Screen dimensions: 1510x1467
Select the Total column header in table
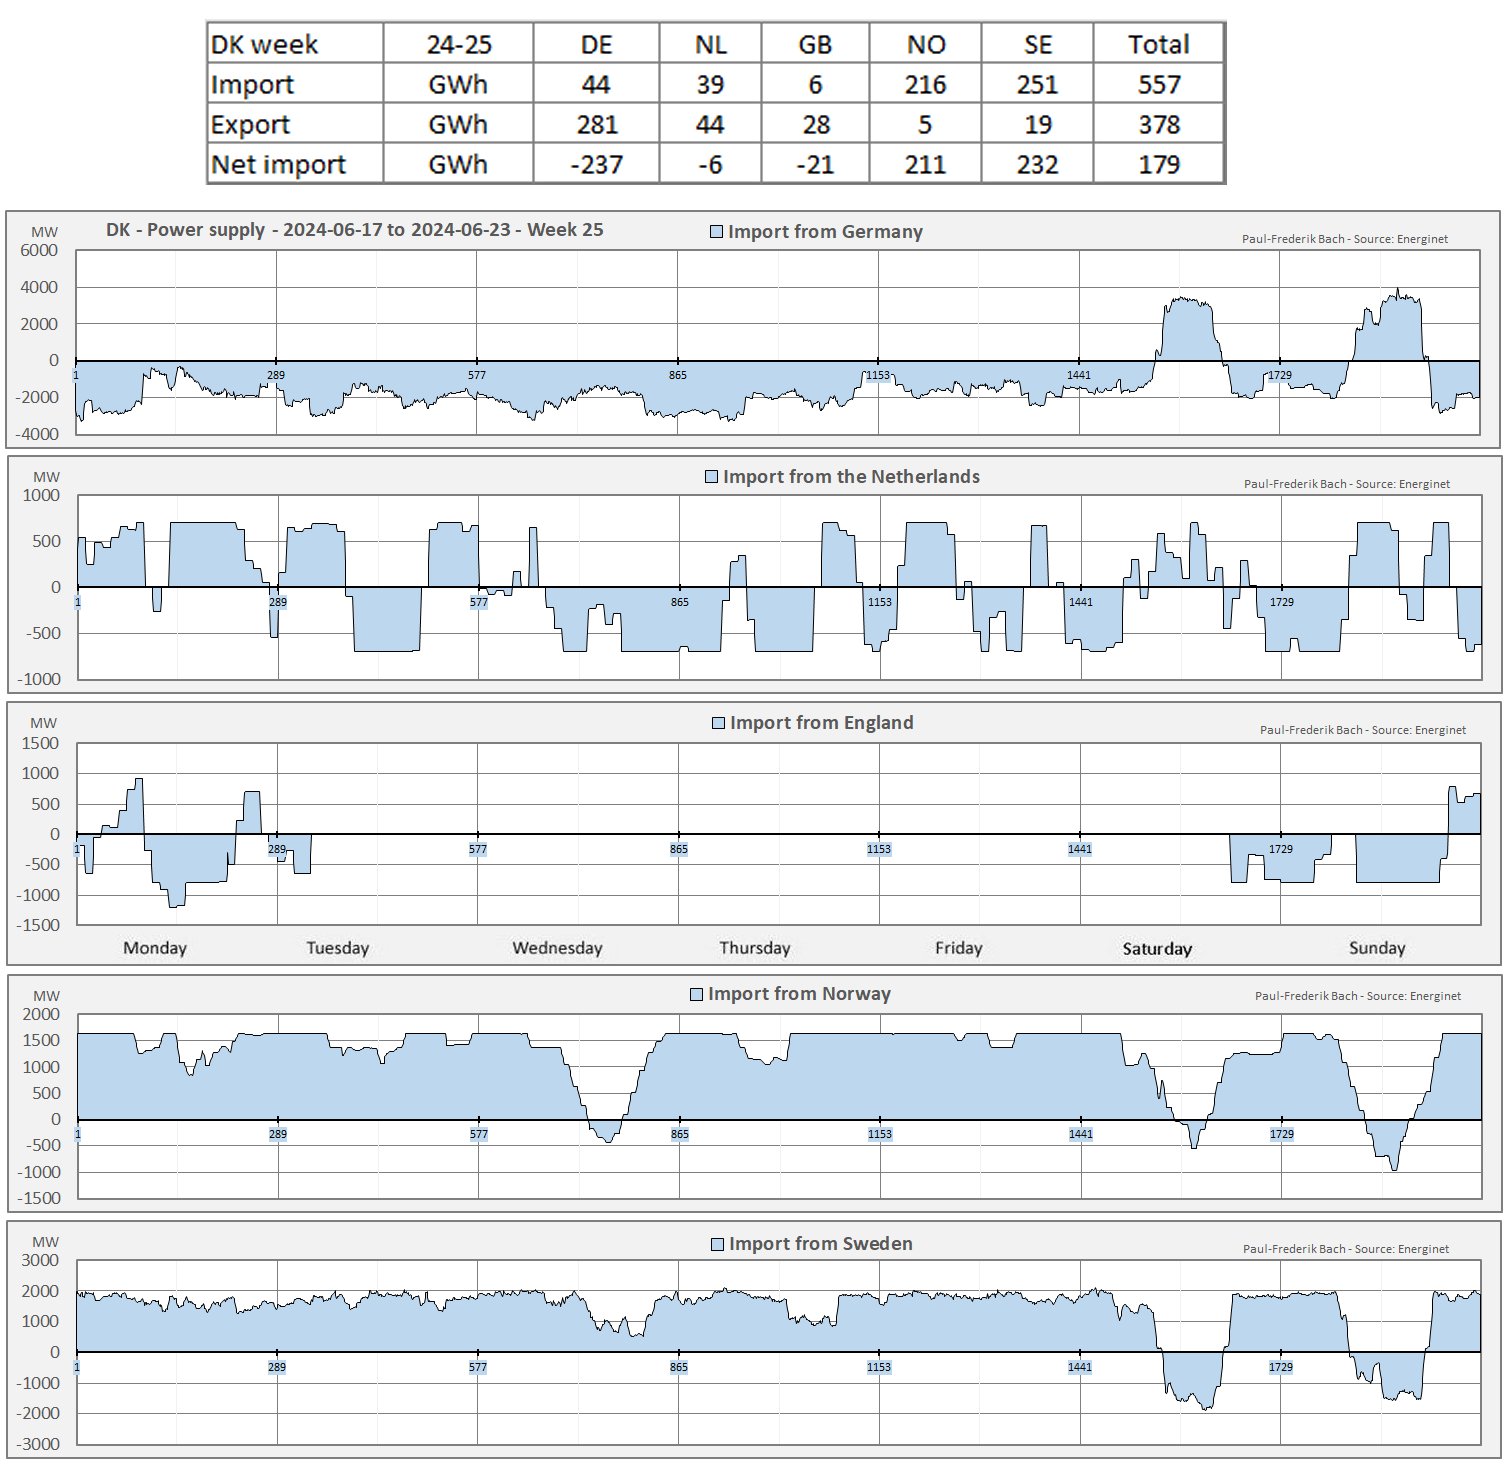(x=1158, y=44)
